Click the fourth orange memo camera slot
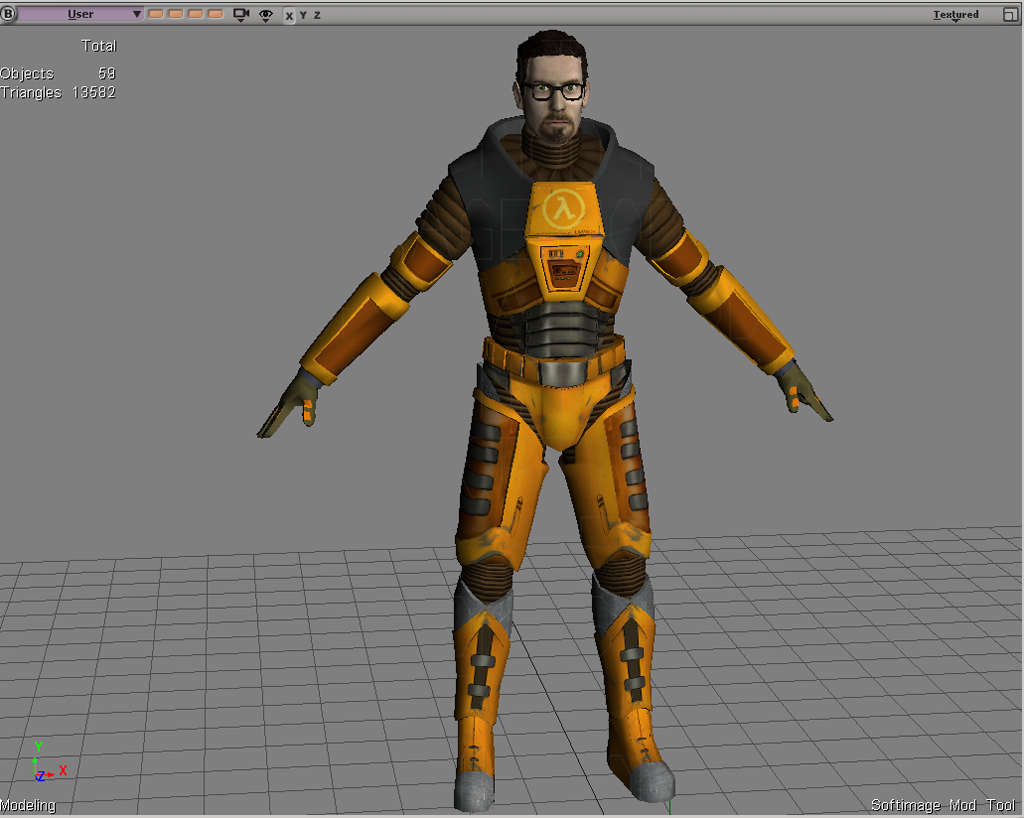The height and width of the screenshot is (818, 1024). coord(216,14)
